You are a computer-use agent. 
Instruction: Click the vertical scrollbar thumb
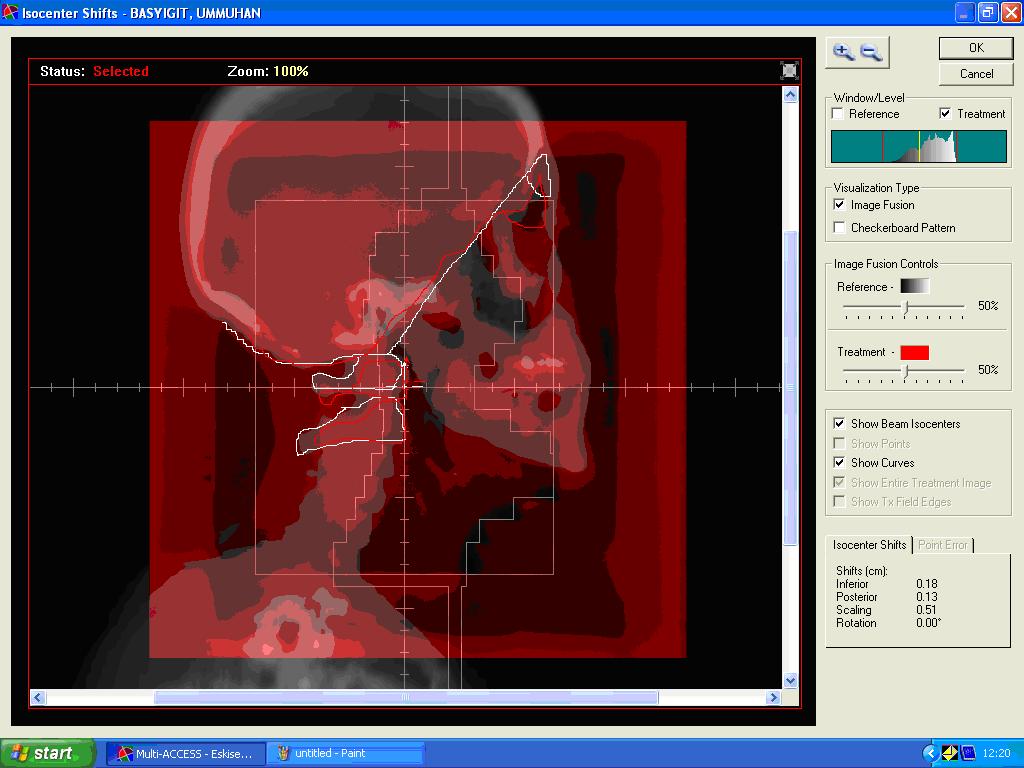[x=790, y=388]
